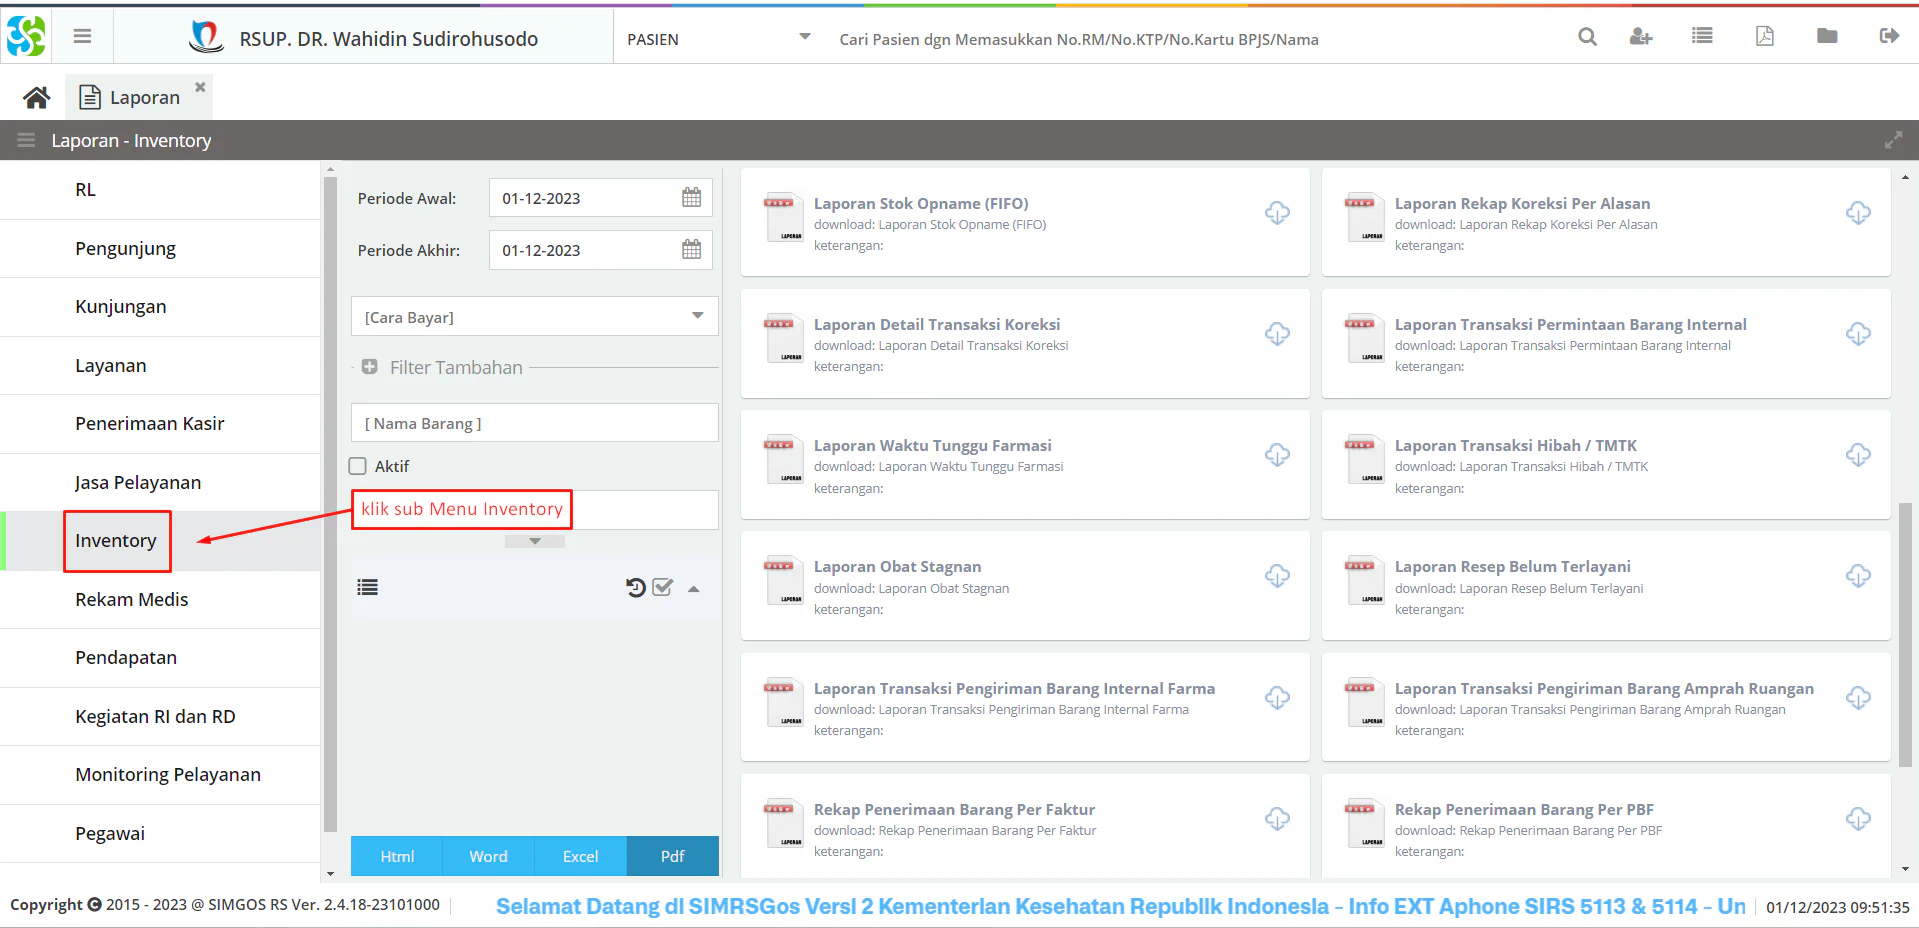The width and height of the screenshot is (1919, 928).
Task: Select the Pegawai menu item
Action: [x=160, y=833]
